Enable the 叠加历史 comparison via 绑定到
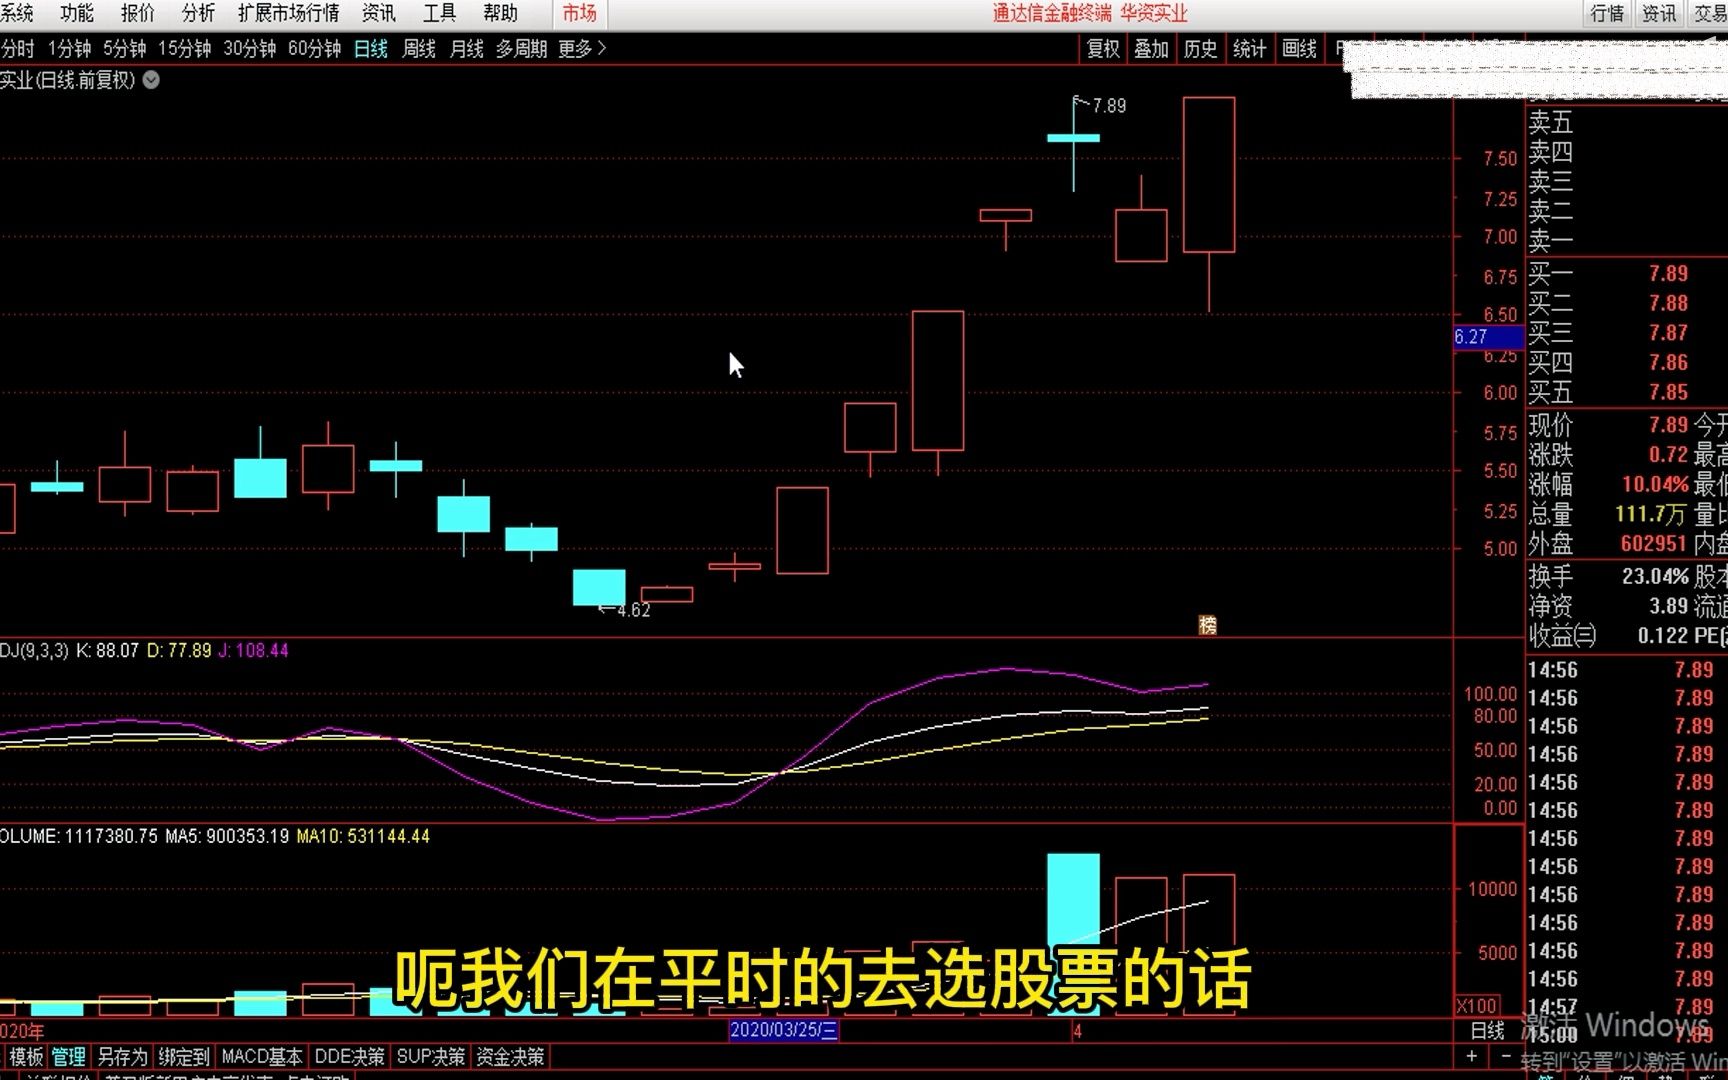Viewport: 1728px width, 1080px height. tap(182, 1056)
